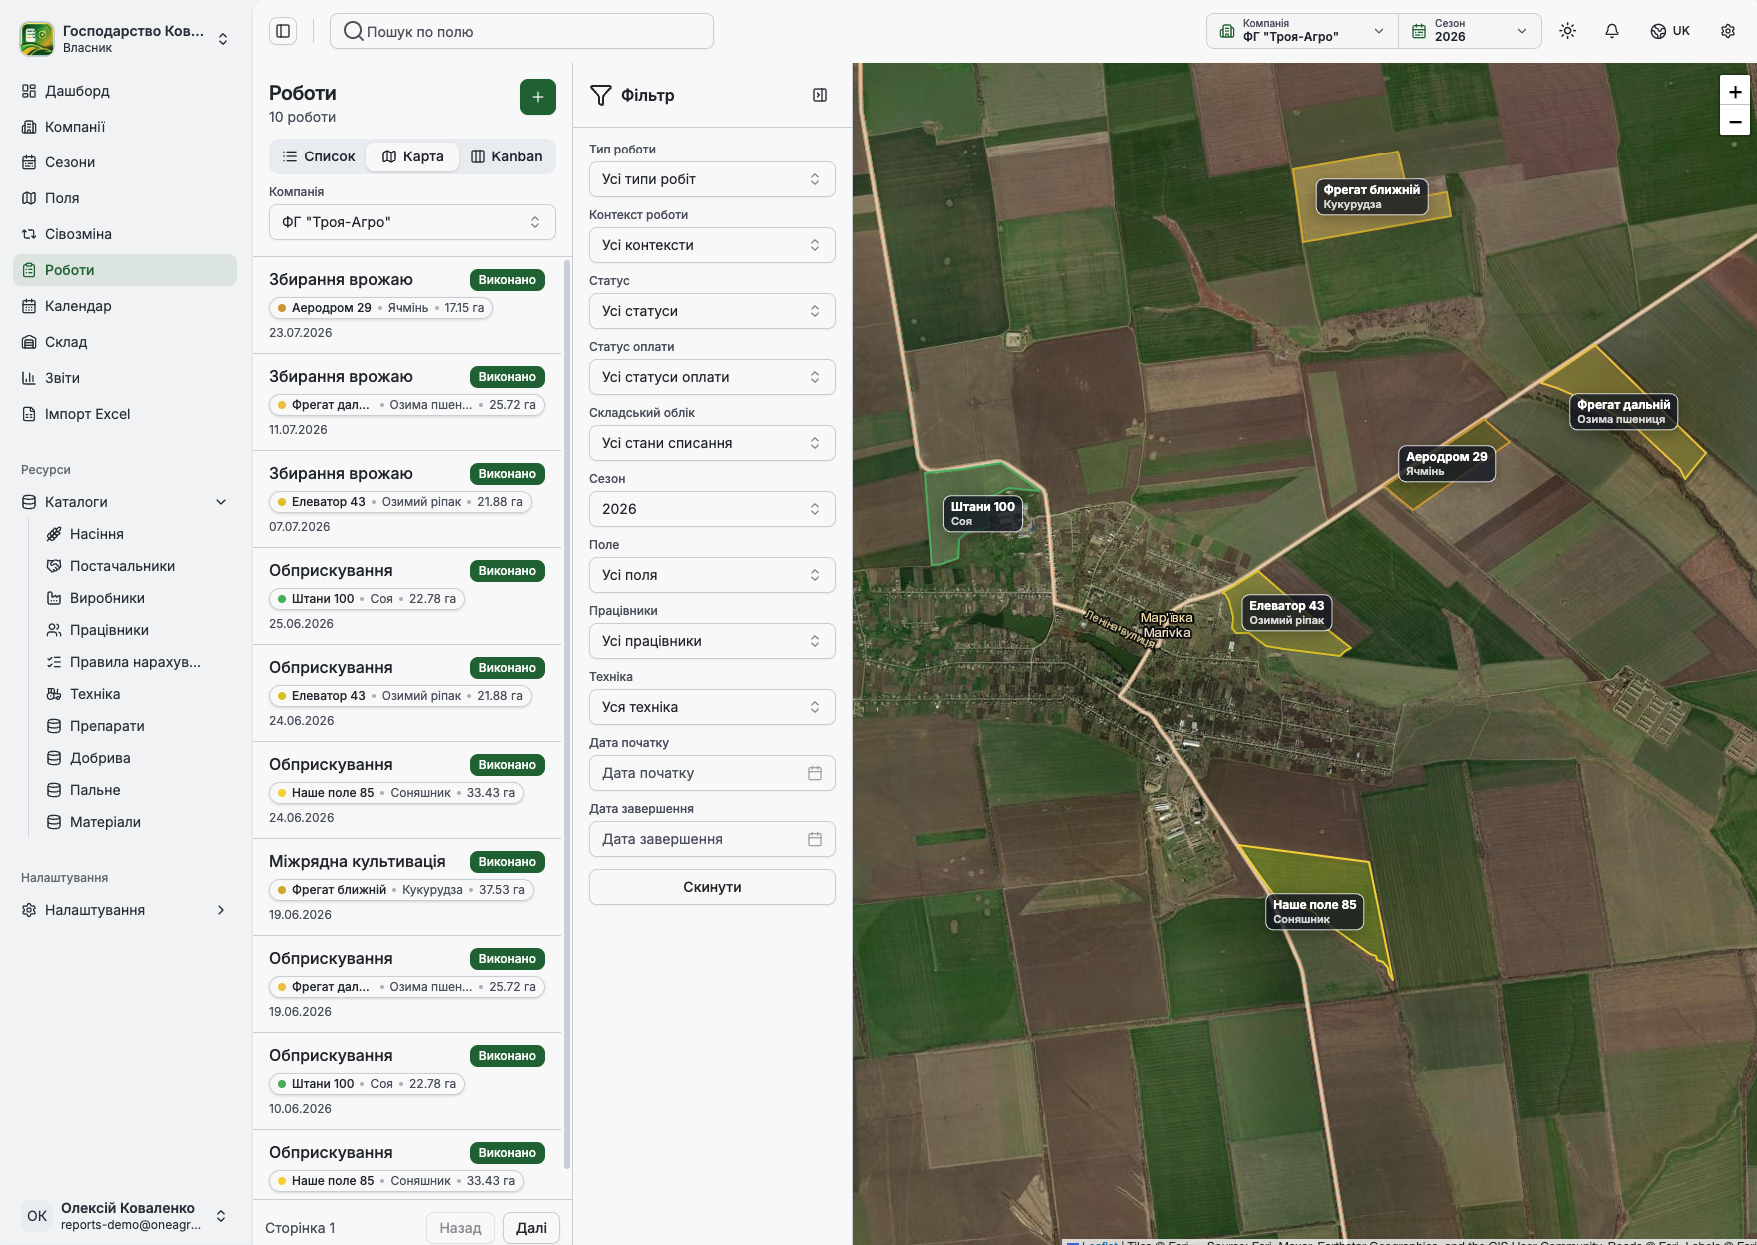
Task: Pick Дата завершення date field
Action: 712,839
